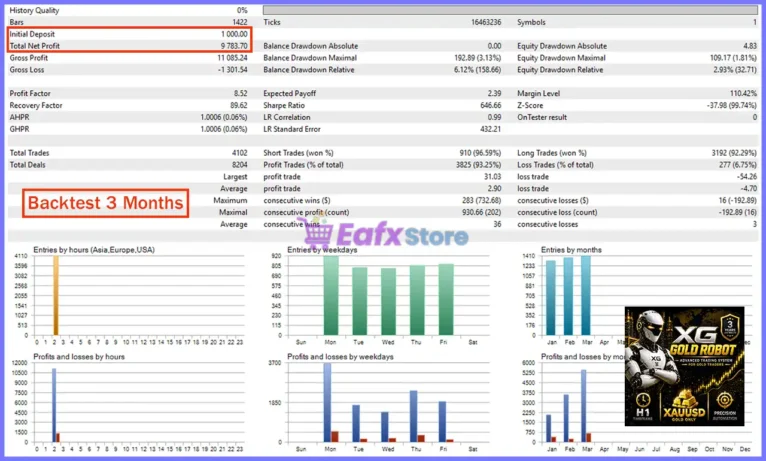Viewport: 766px width, 461px height.
Task: Select the Margin Level value 110.42%
Action: (x=743, y=93)
